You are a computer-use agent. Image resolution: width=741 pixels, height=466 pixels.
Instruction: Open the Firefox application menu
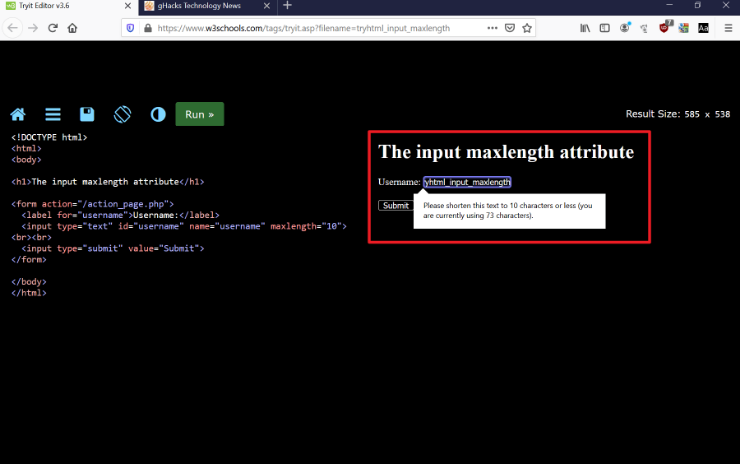click(728, 28)
